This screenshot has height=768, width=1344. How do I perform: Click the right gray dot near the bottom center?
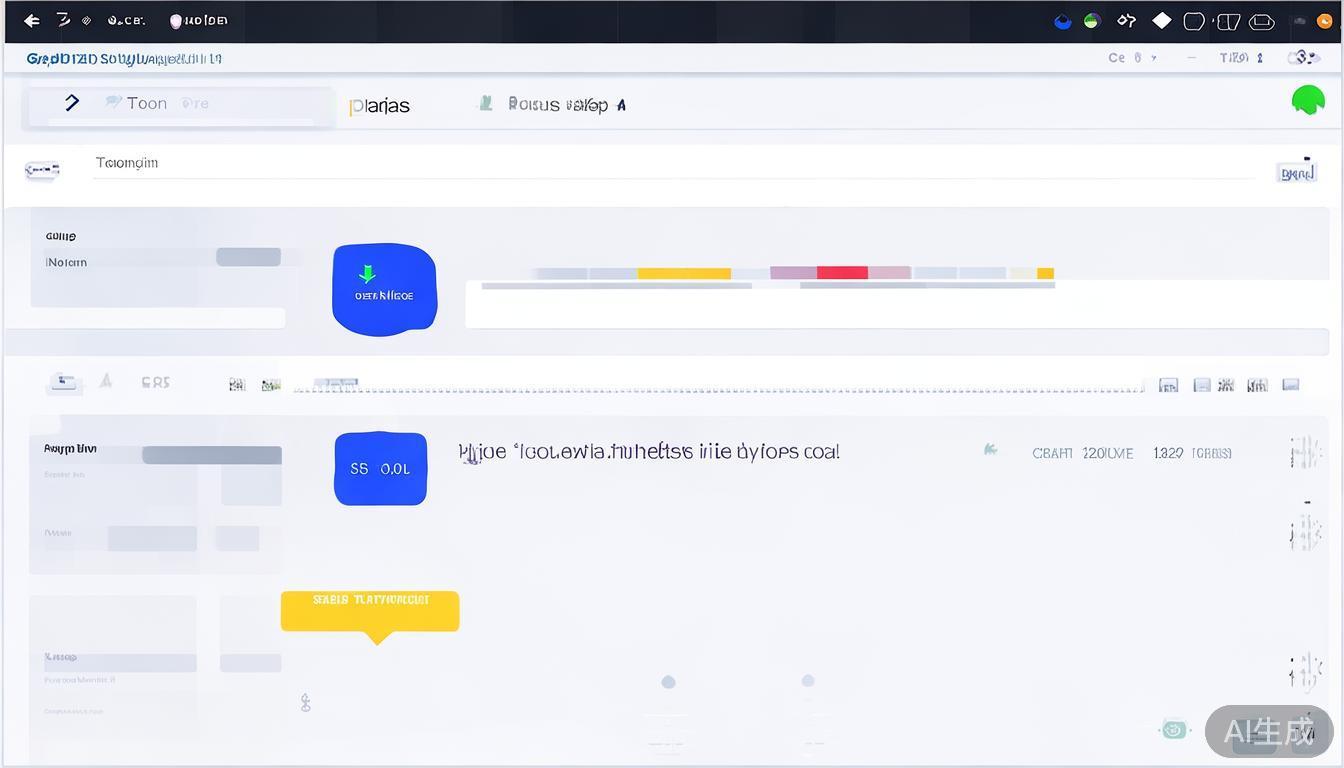click(x=808, y=681)
